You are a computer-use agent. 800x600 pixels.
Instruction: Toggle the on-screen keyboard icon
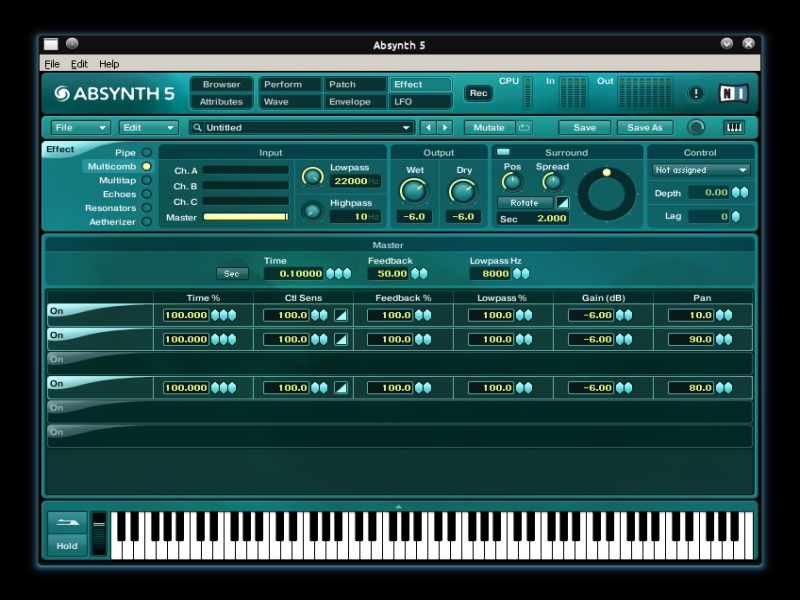(x=733, y=127)
